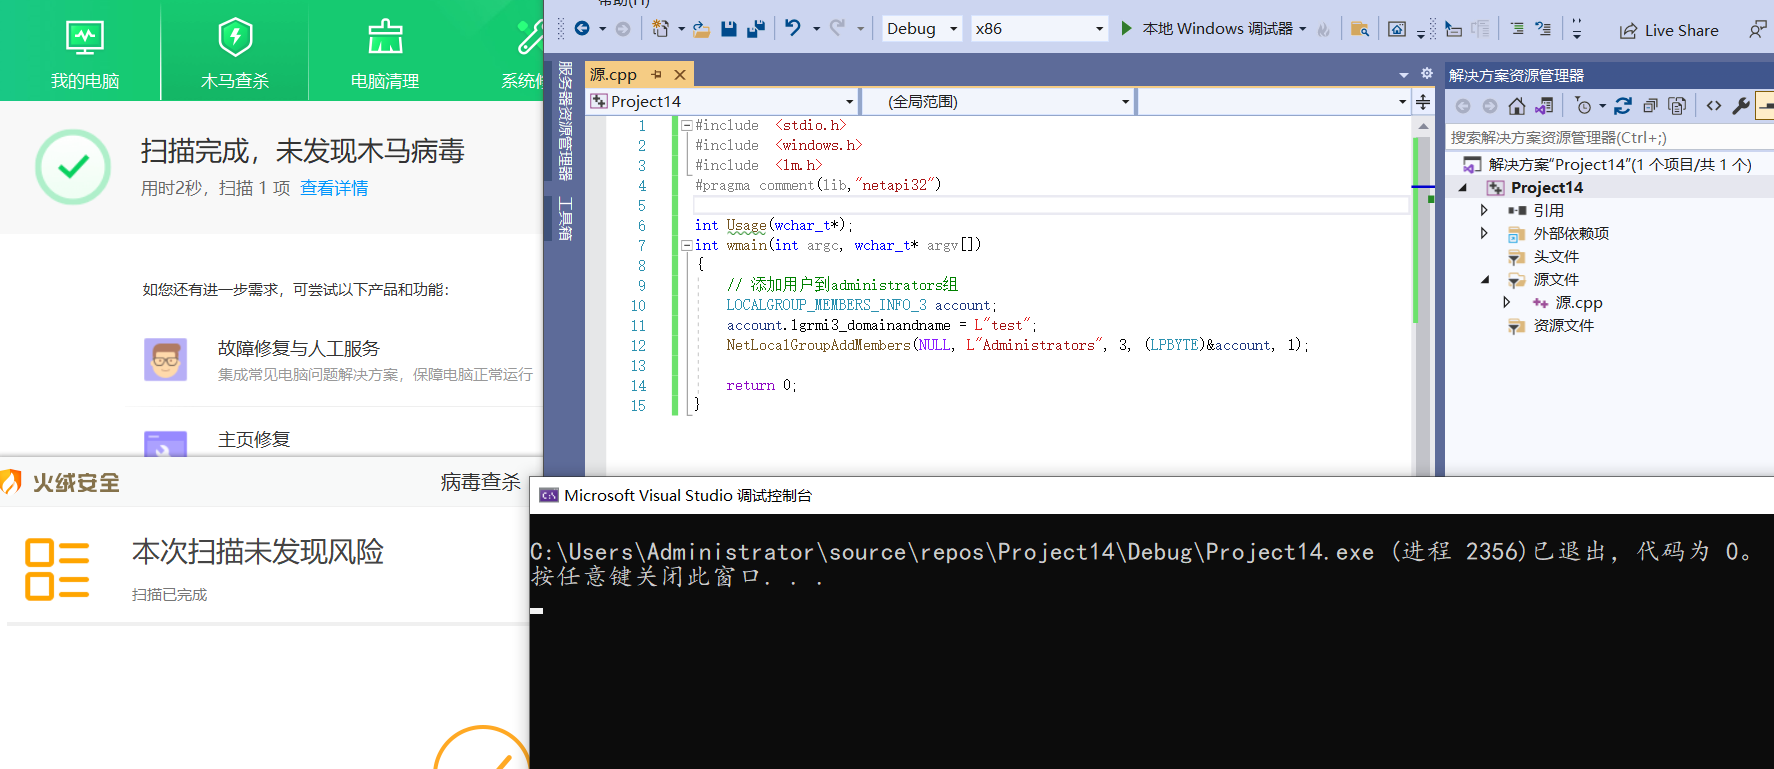
Task: Click the collapse all icon in Solution Explorer
Action: (1650, 106)
